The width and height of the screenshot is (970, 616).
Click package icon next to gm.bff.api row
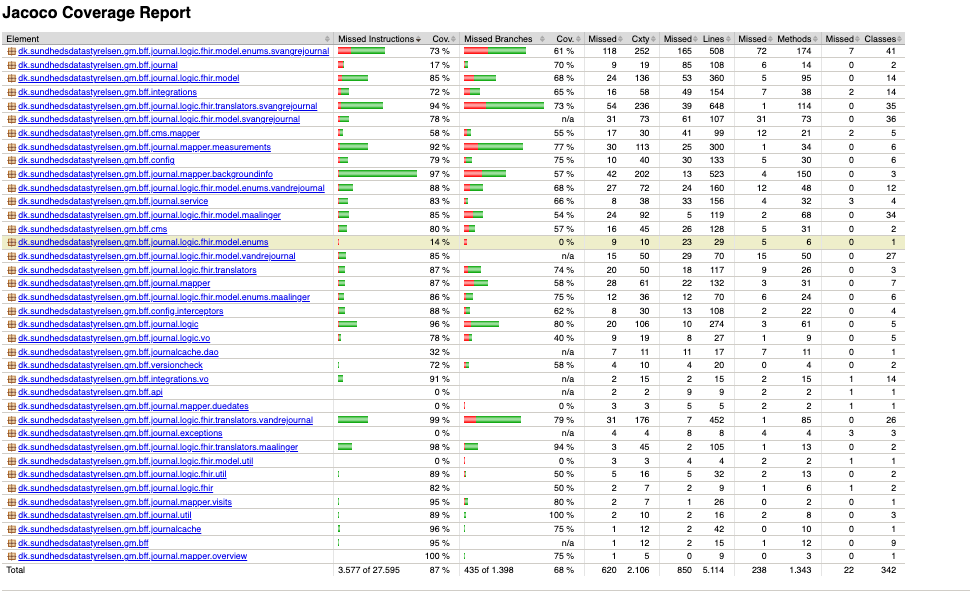pos(11,393)
